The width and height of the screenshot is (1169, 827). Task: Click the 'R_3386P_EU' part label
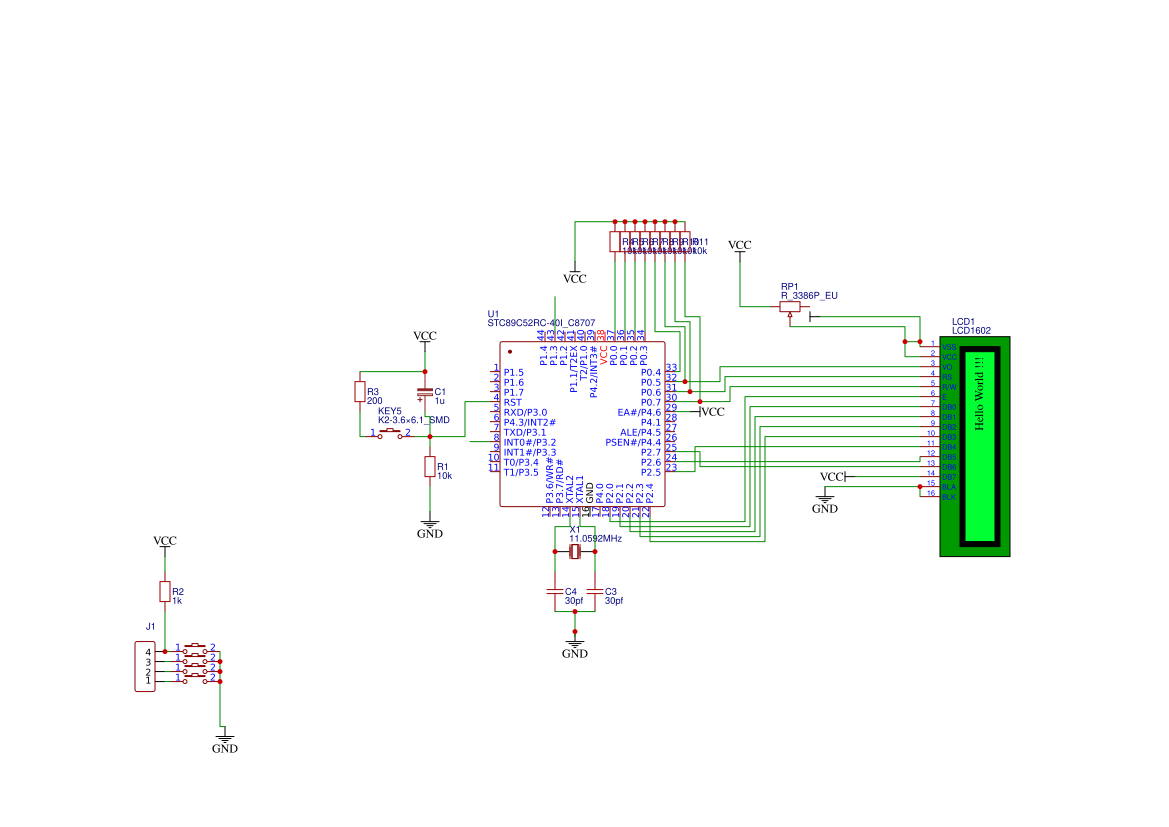pos(809,295)
